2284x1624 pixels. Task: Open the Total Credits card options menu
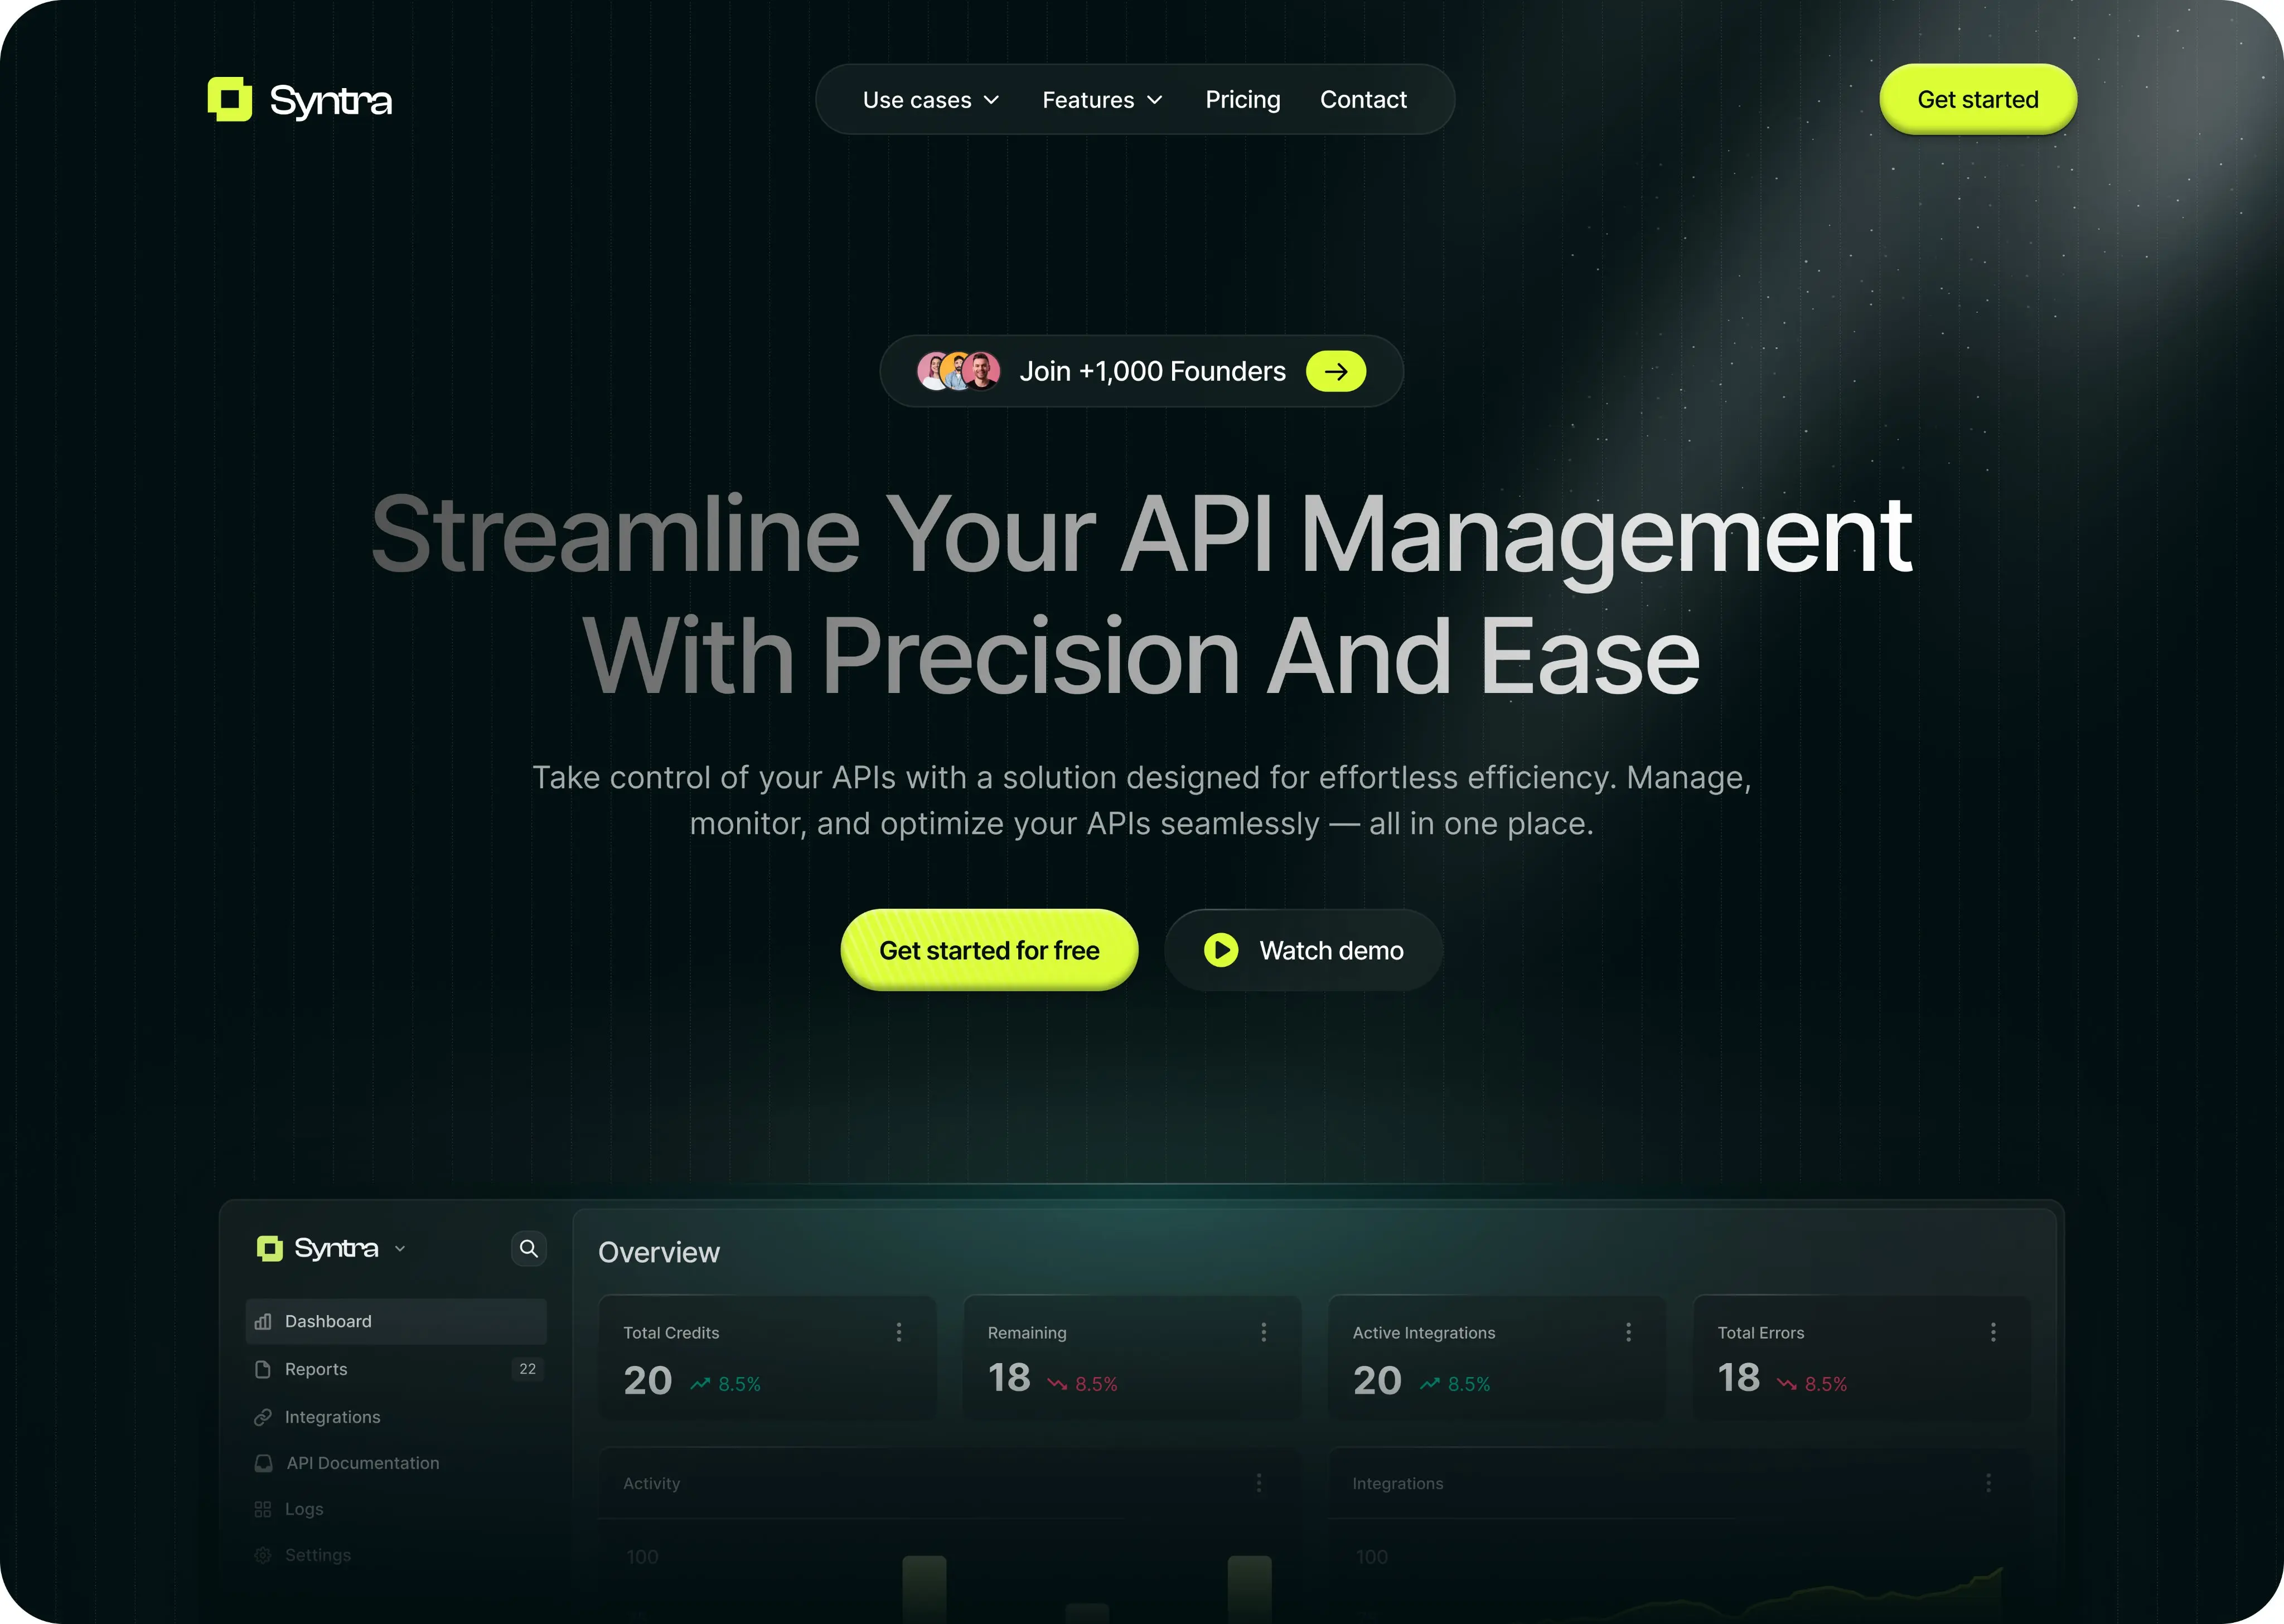(899, 1332)
